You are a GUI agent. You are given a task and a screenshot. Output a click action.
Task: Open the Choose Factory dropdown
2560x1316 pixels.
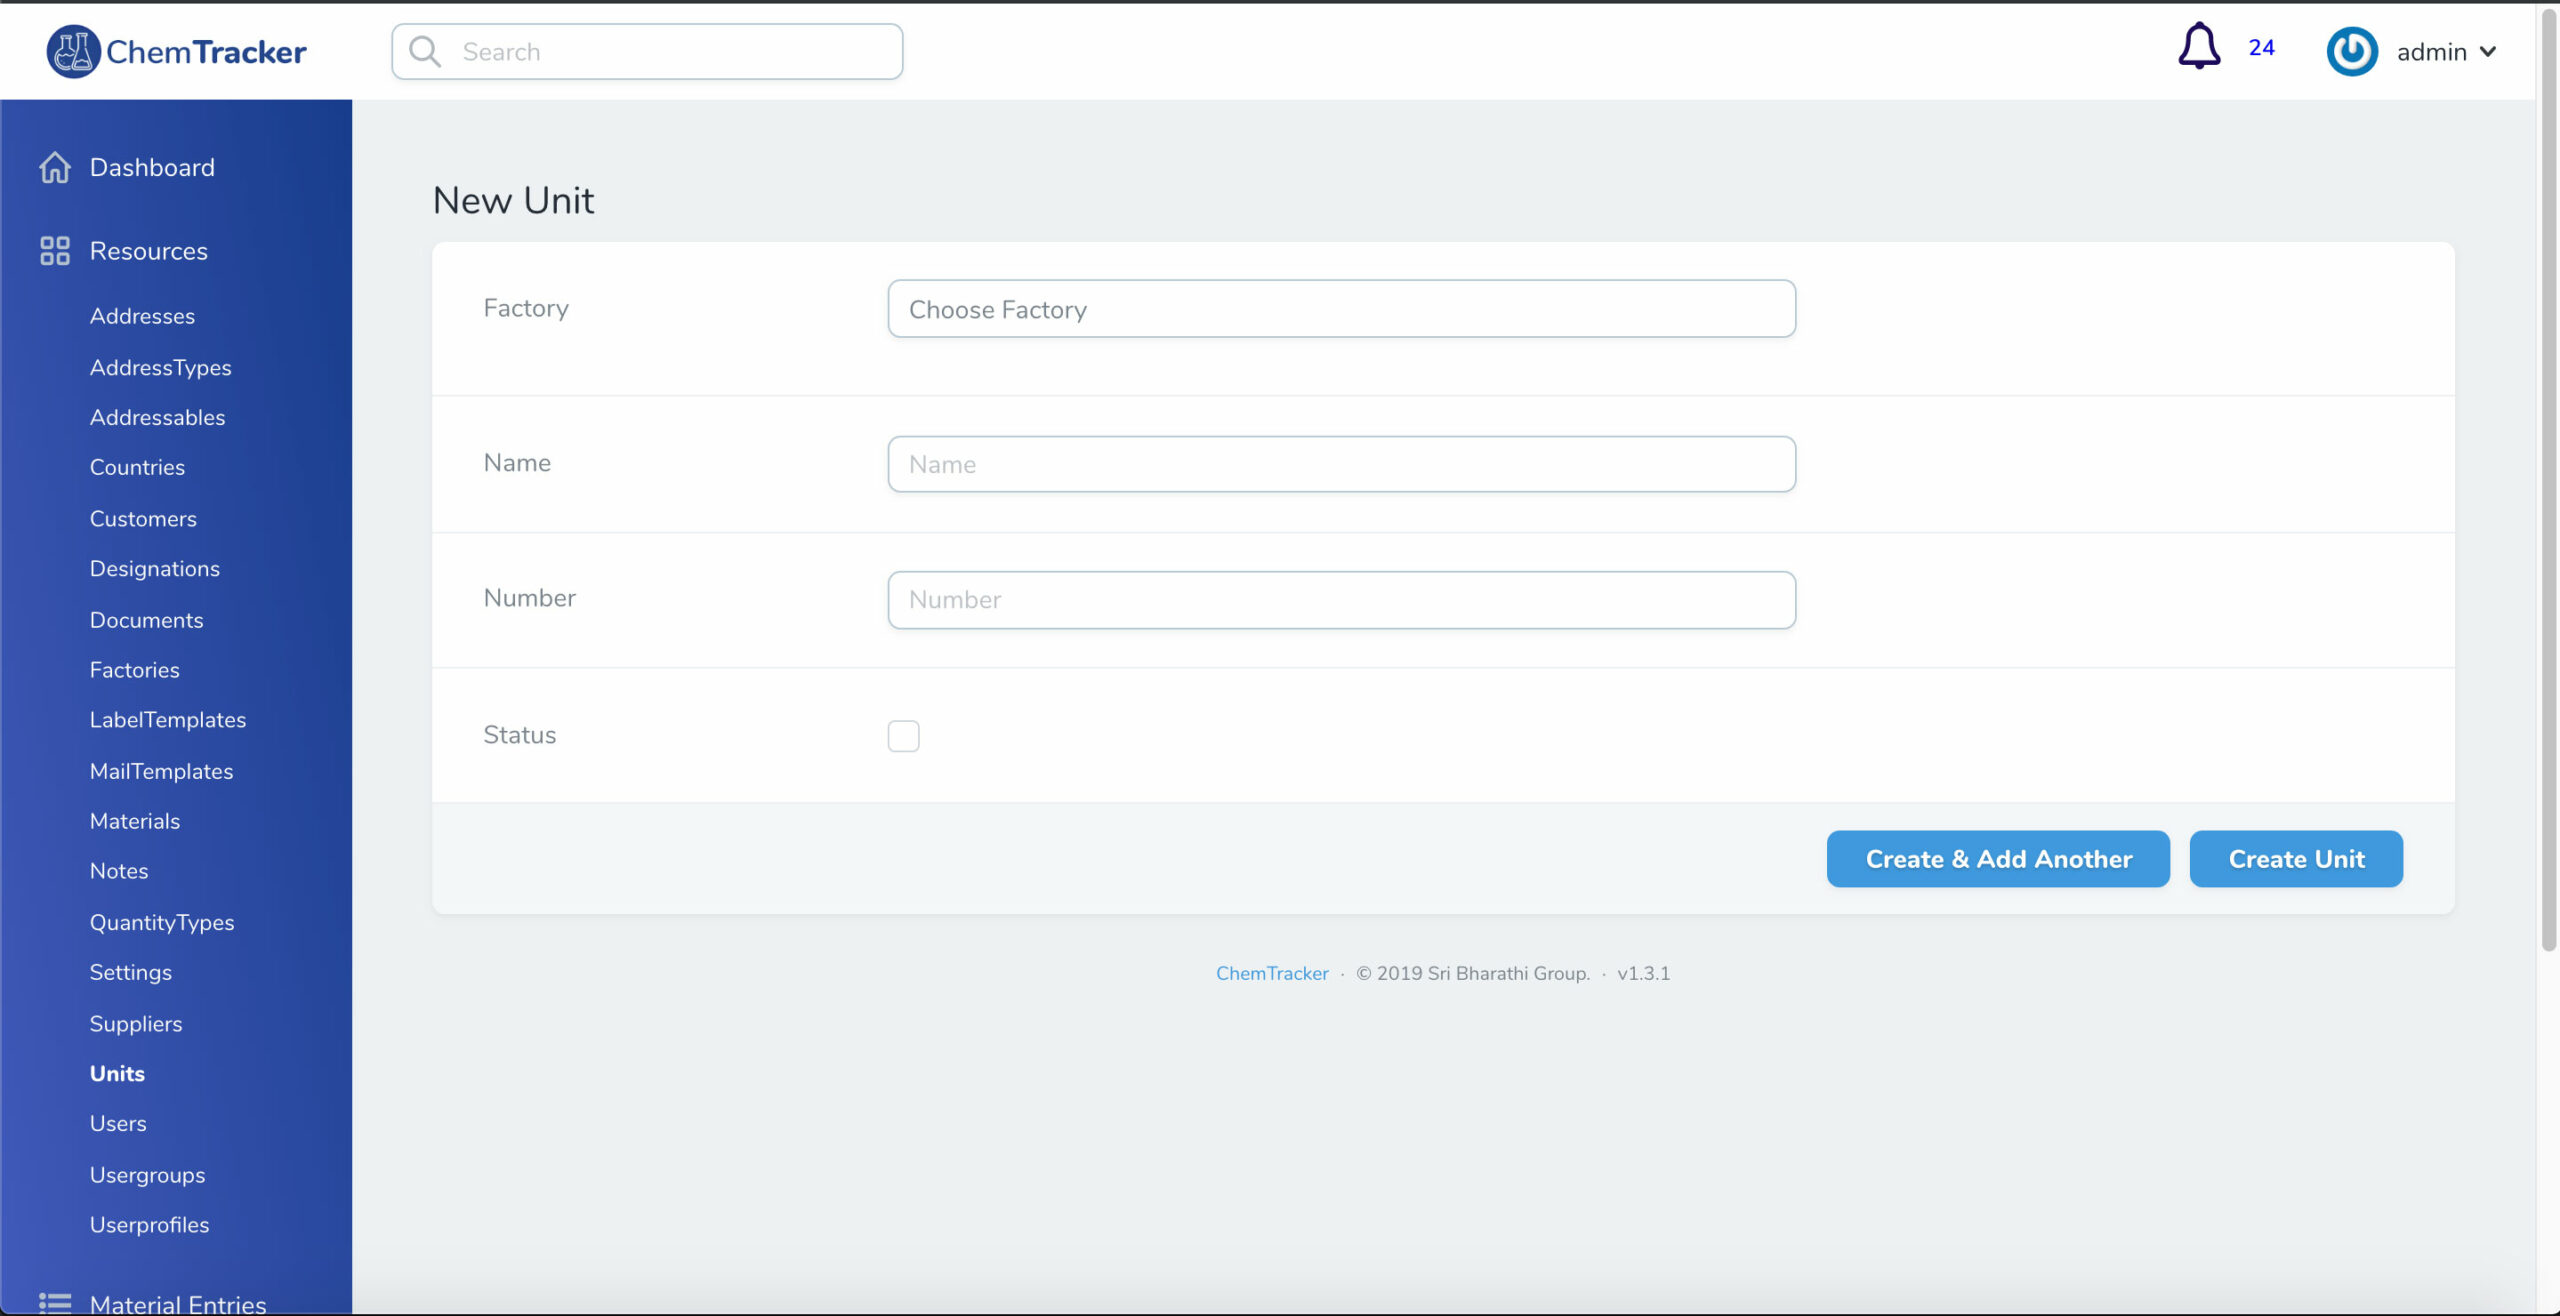[x=1341, y=309]
